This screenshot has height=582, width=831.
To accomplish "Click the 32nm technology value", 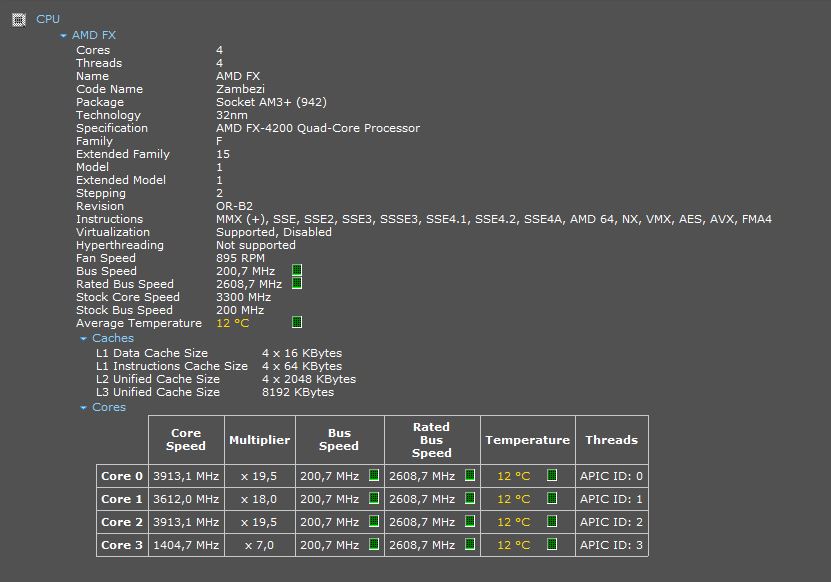I will pyautogui.click(x=232, y=115).
